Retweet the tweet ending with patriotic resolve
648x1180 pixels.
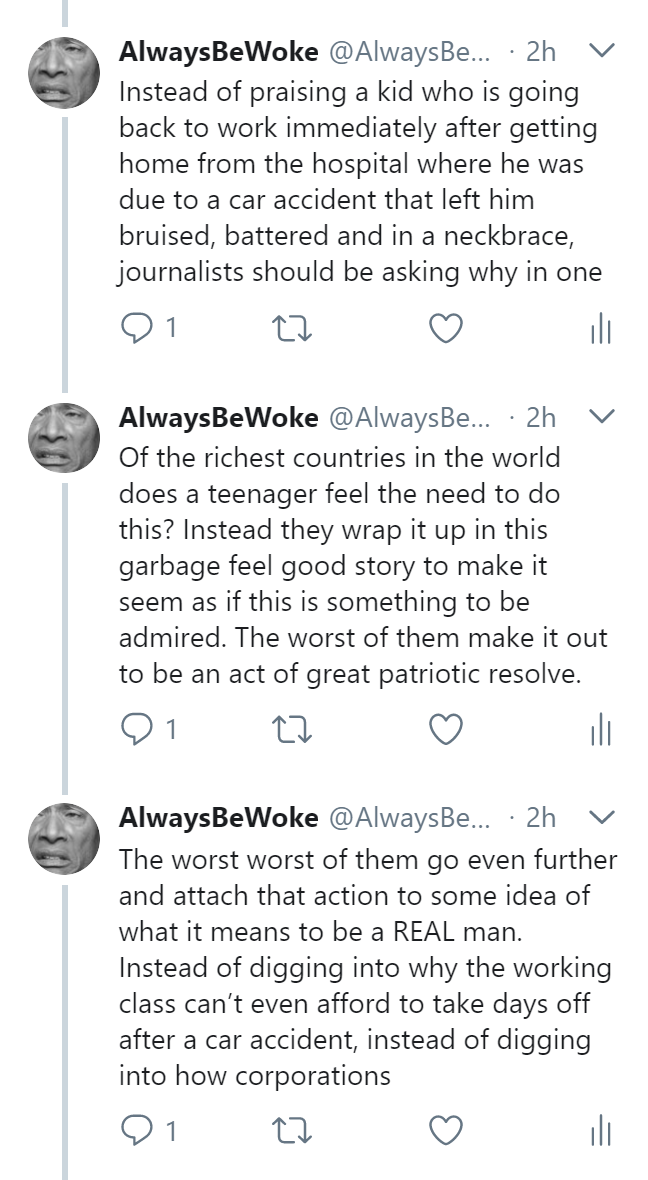coord(290,730)
